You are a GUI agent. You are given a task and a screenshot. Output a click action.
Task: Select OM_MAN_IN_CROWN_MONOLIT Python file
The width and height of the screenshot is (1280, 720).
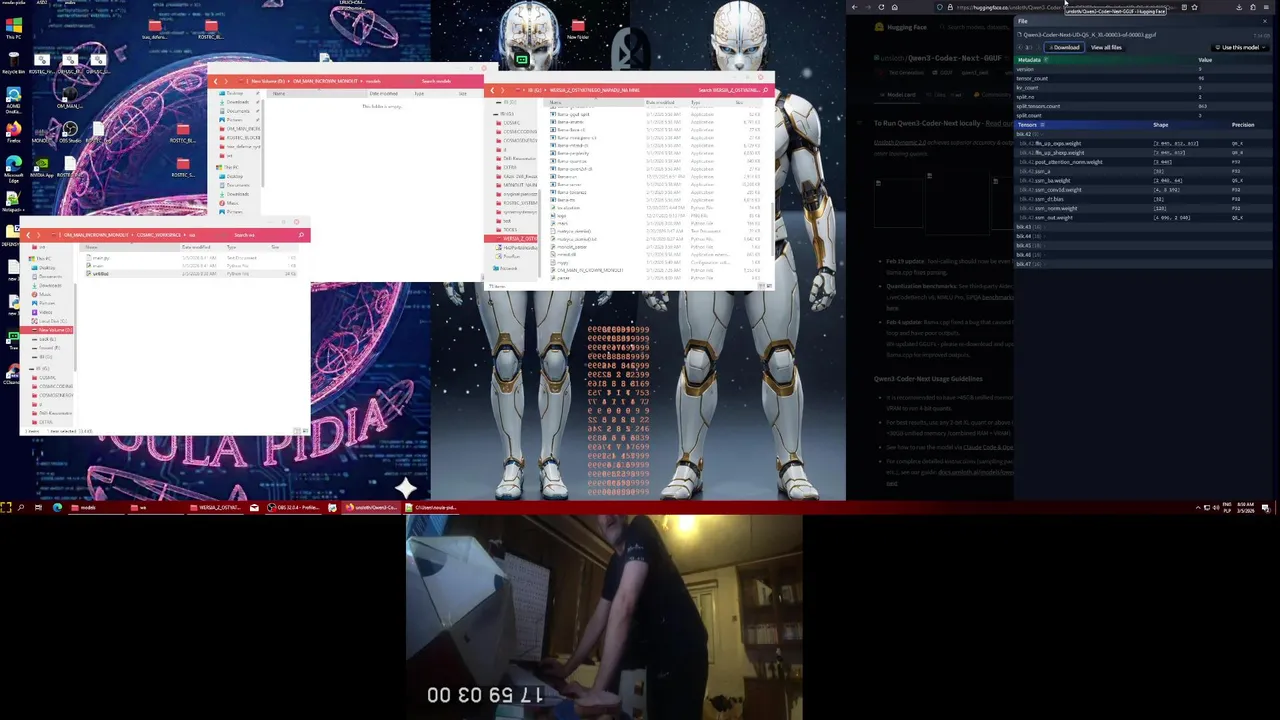point(587,270)
